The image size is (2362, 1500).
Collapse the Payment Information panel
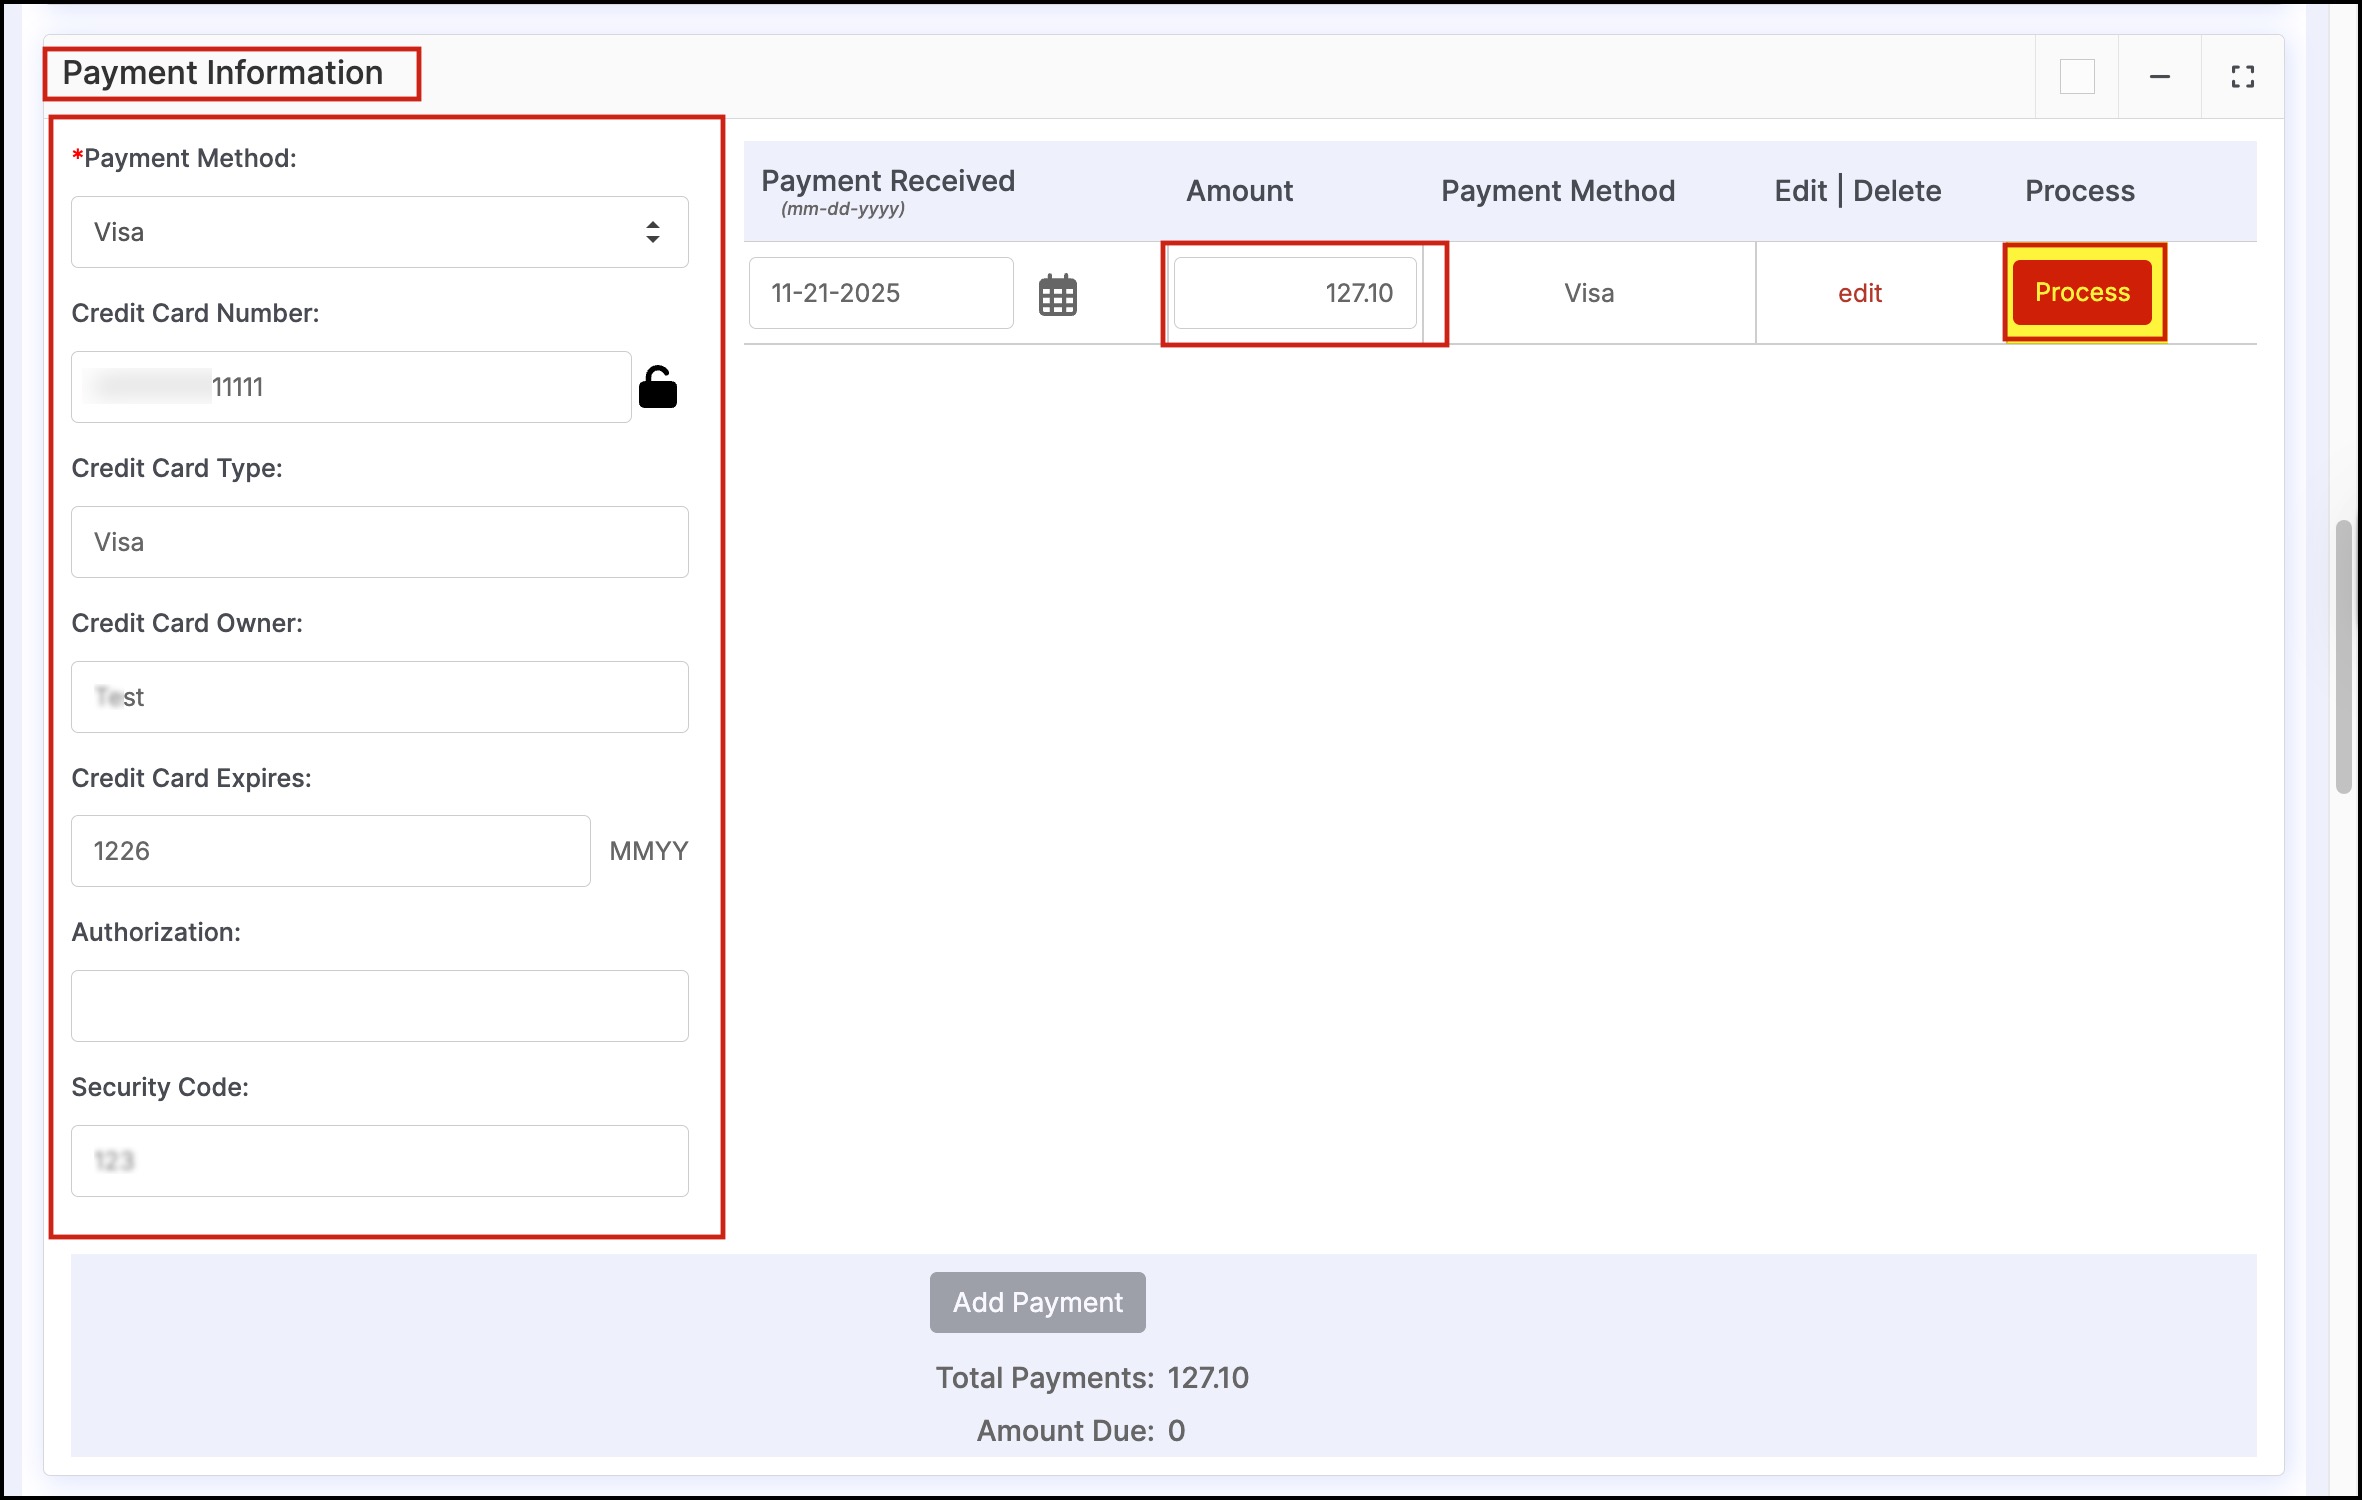point(2159,77)
